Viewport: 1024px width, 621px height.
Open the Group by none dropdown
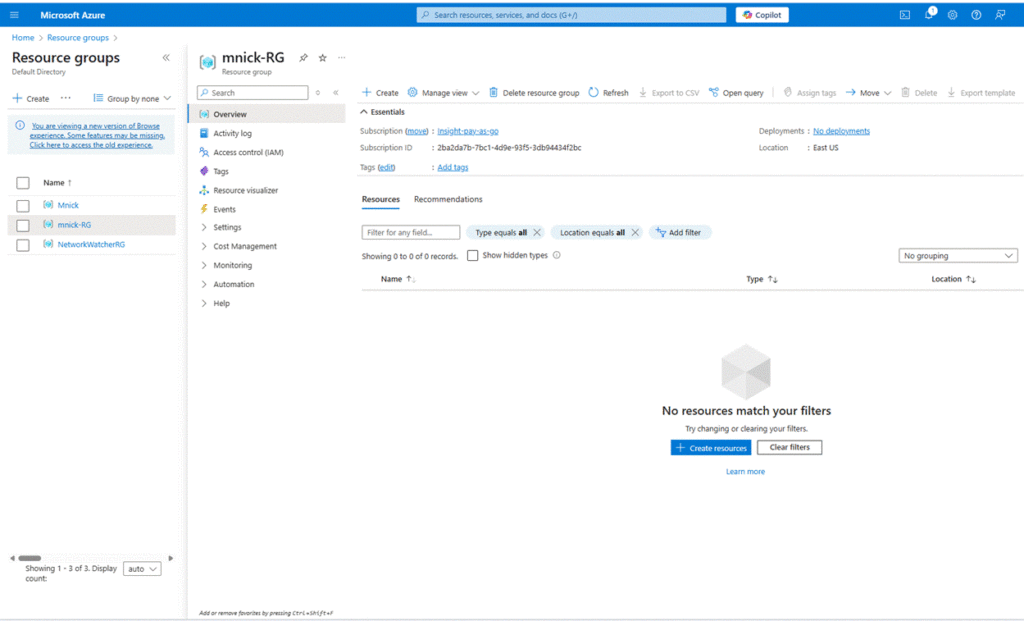coord(132,99)
